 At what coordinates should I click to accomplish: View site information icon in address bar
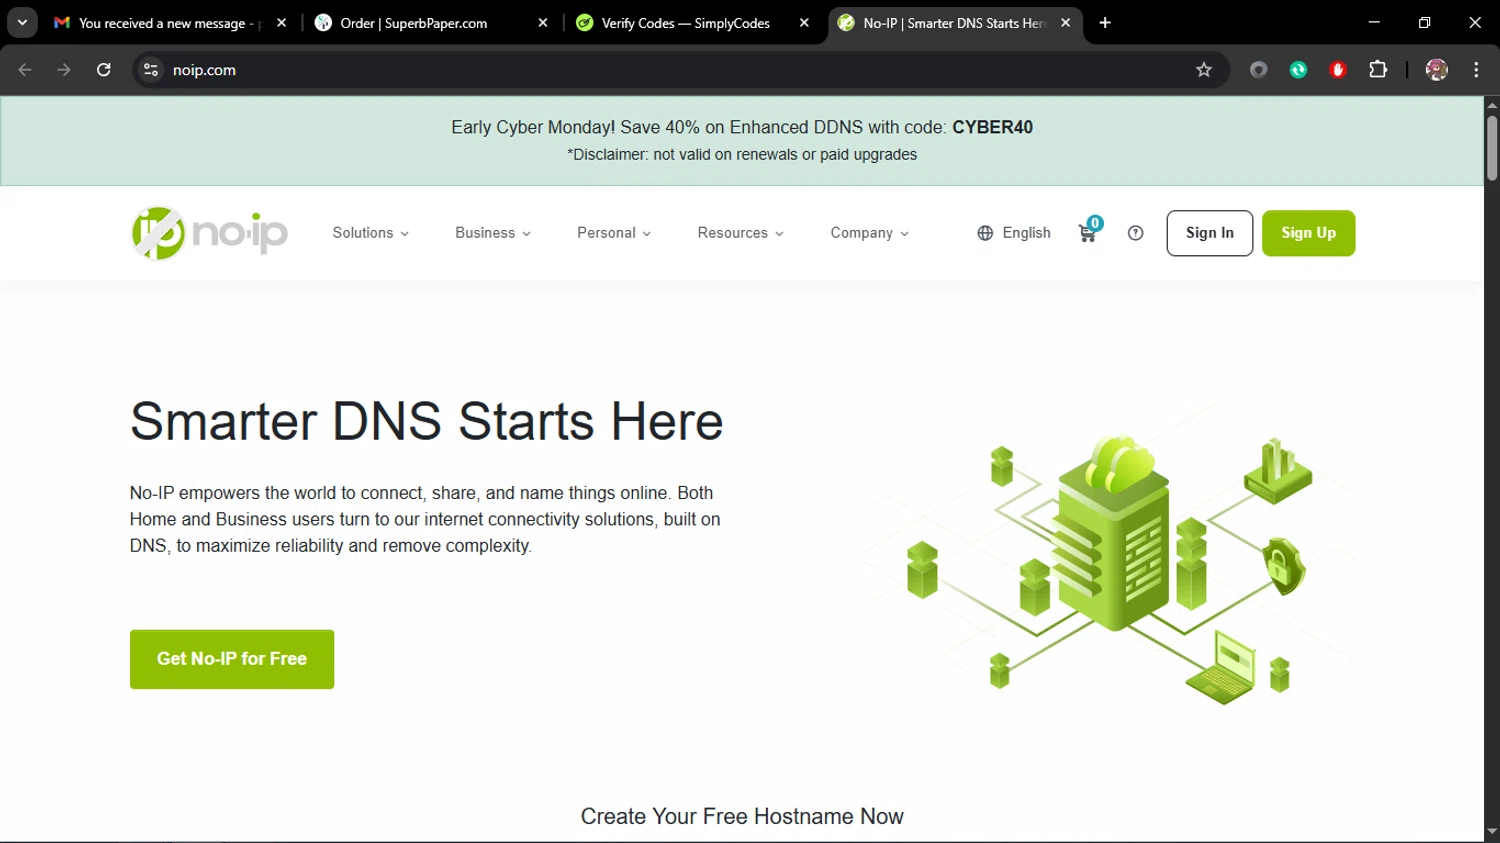[x=151, y=69]
